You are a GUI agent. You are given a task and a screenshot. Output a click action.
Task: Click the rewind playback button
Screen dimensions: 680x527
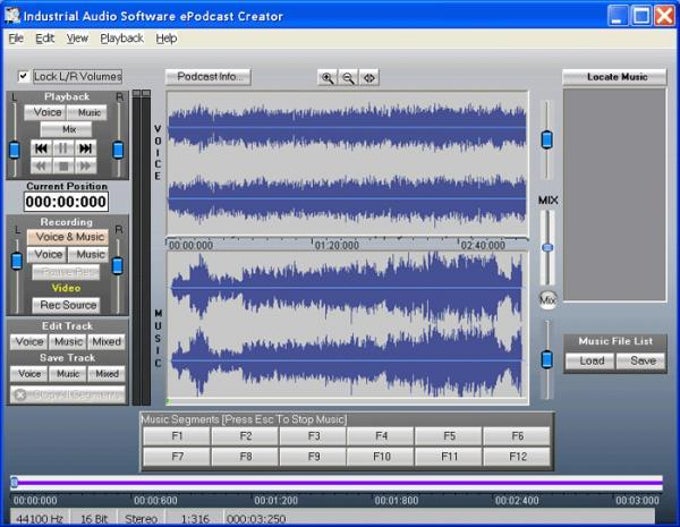click(41, 166)
